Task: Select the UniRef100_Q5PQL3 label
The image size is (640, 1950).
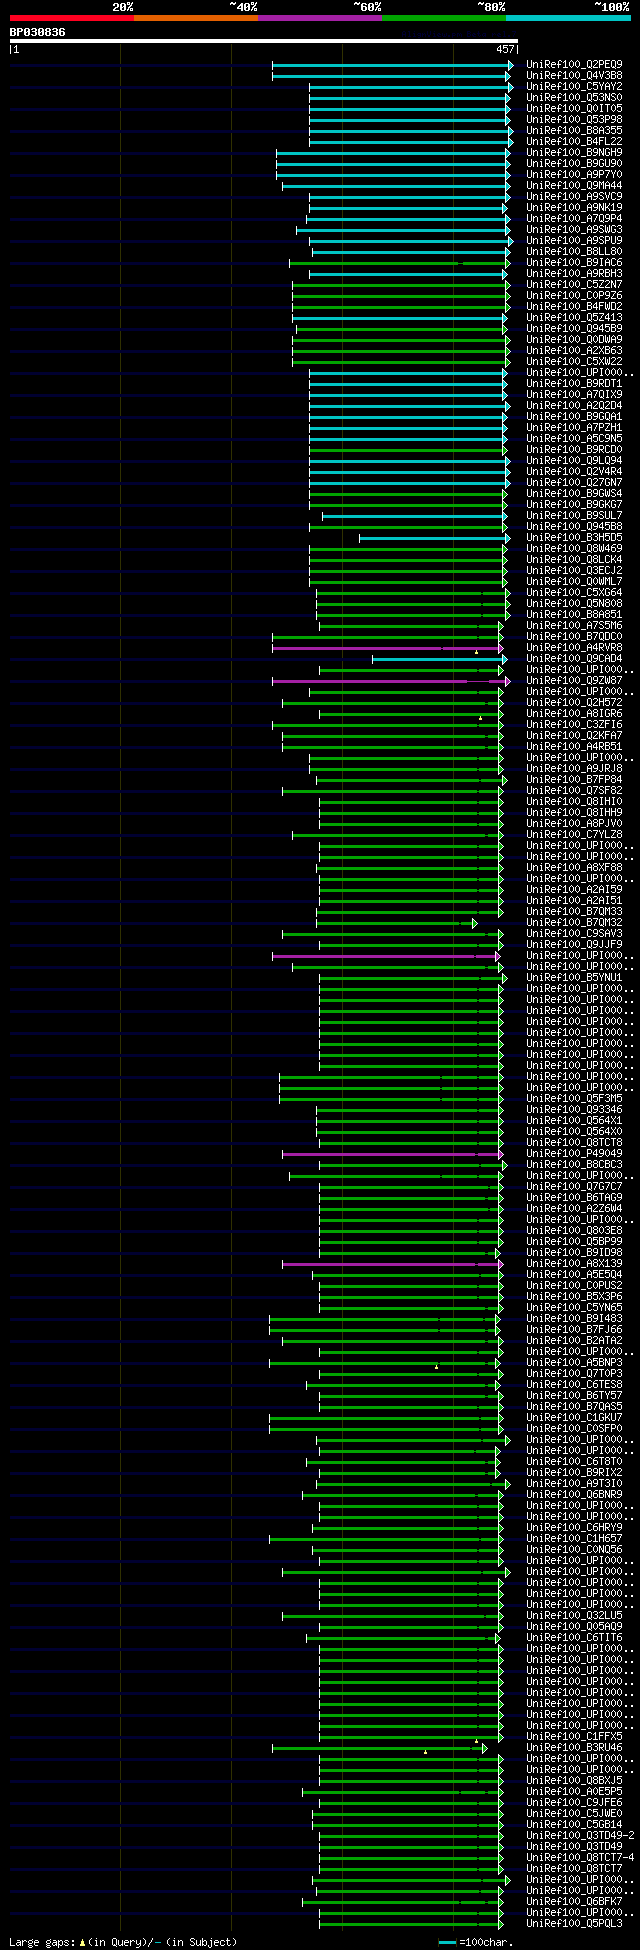Action: (x=574, y=1923)
